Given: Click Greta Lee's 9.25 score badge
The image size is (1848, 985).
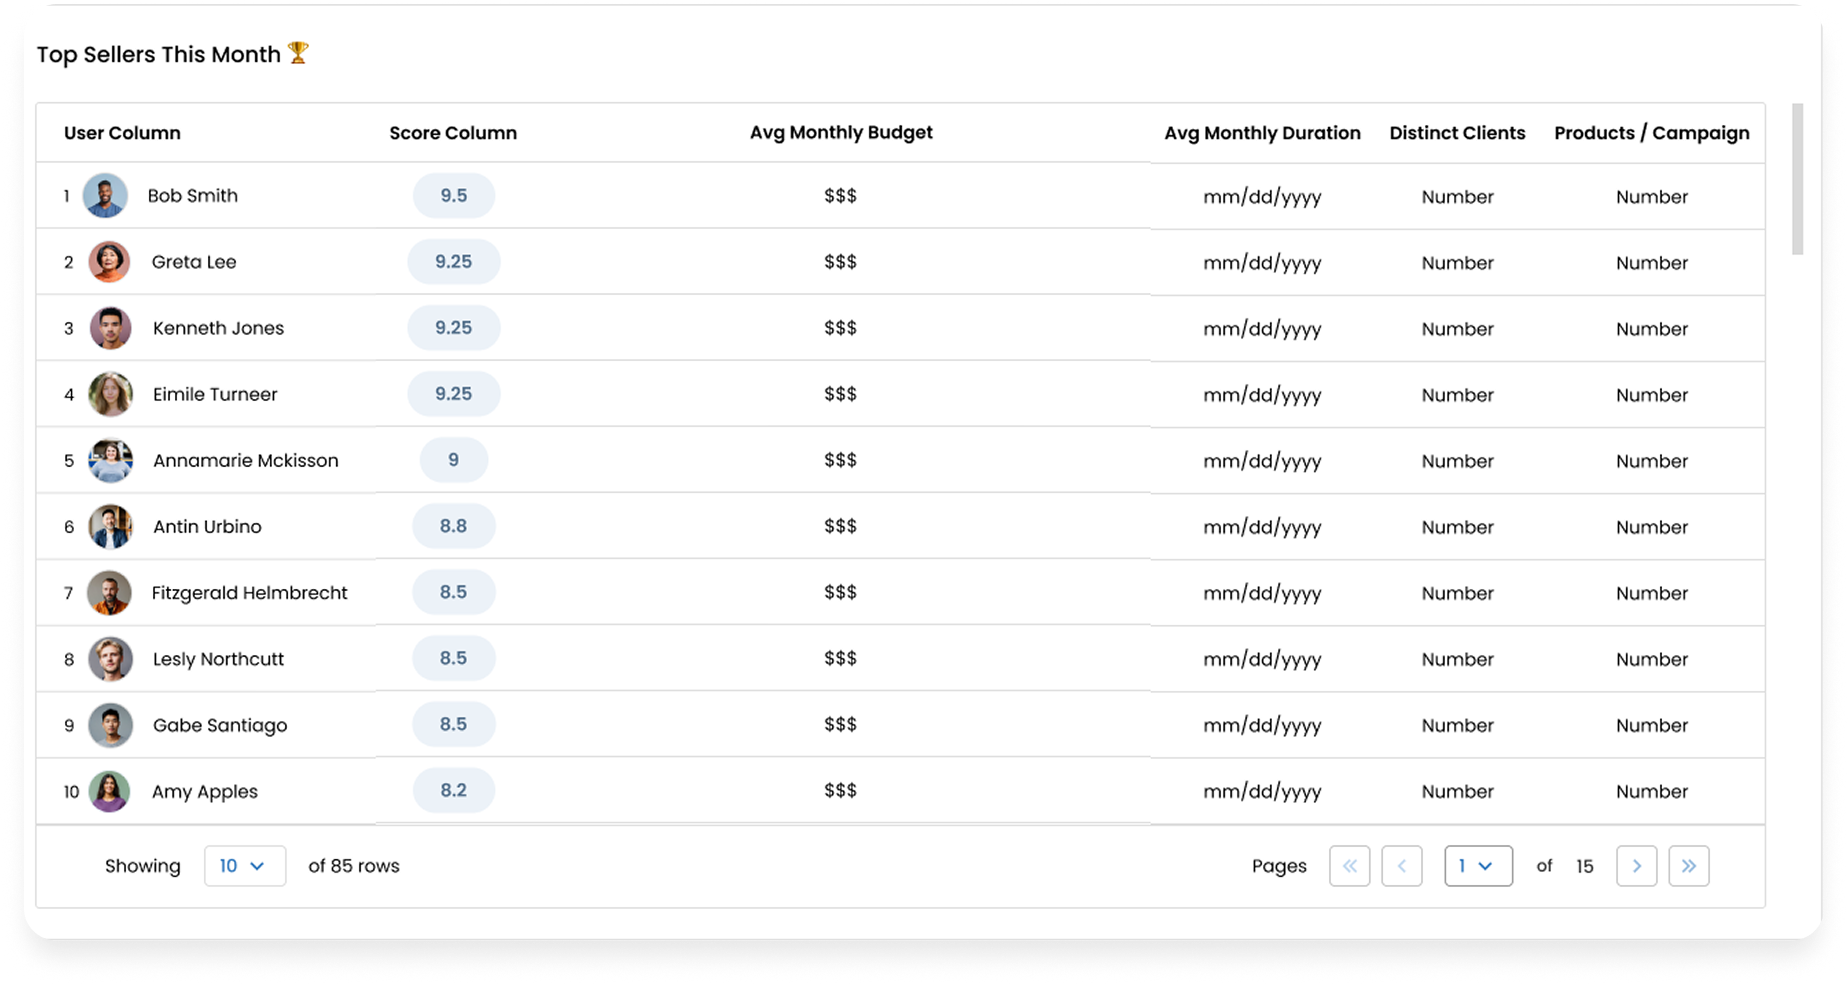Looking at the screenshot, I should coord(453,261).
